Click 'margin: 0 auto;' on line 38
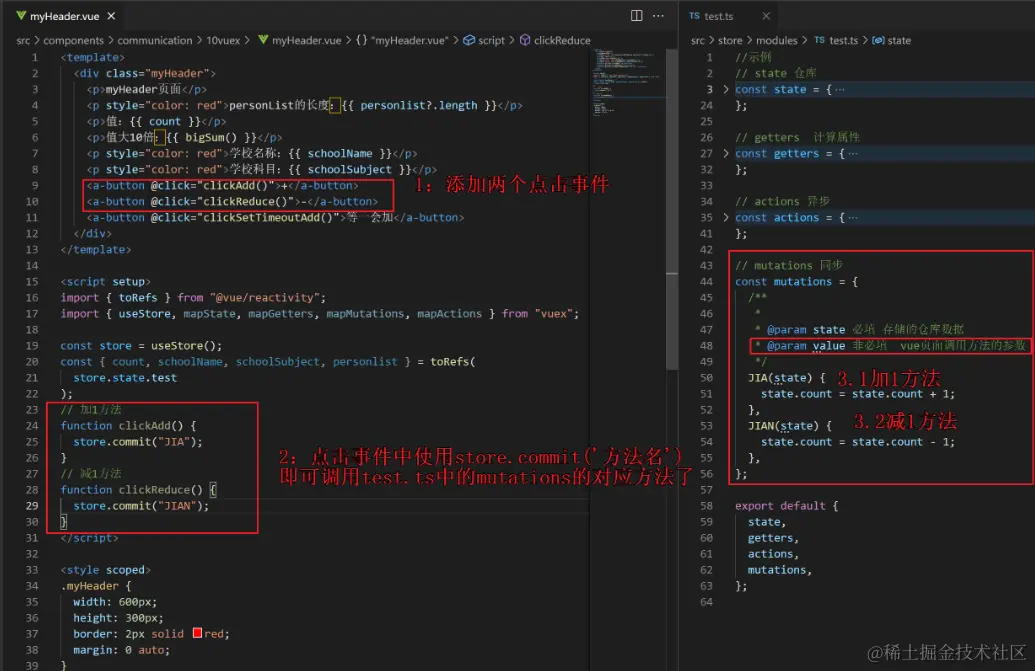The image size is (1035, 671). 121,650
